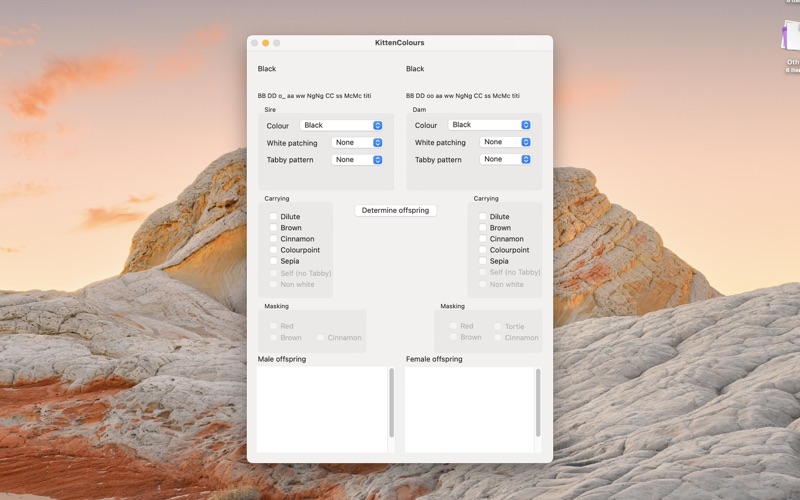Click the Dam Black colour heading
Viewport: 800px width, 500px height.
pyautogui.click(x=415, y=69)
